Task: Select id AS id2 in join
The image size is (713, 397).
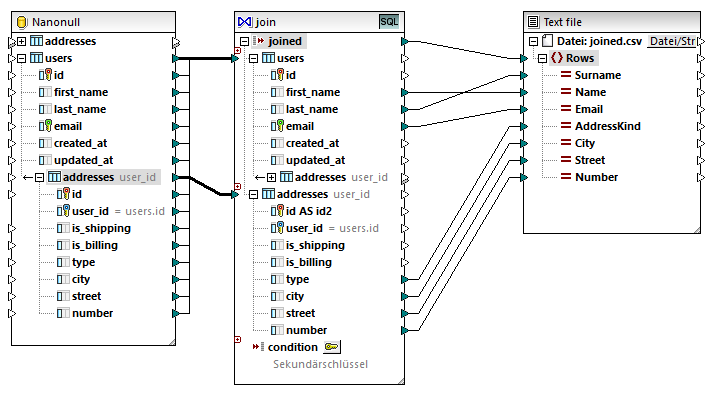Action: pyautogui.click(x=309, y=211)
